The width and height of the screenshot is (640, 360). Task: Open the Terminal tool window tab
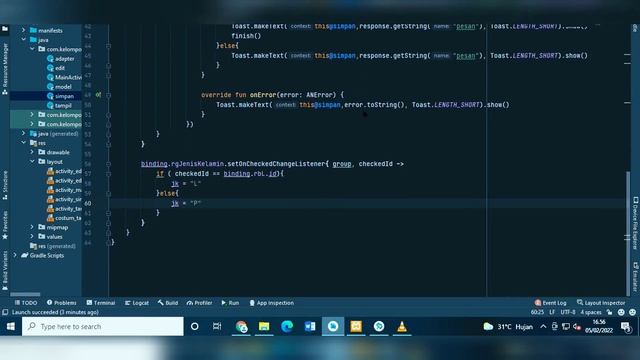pyautogui.click(x=101, y=303)
